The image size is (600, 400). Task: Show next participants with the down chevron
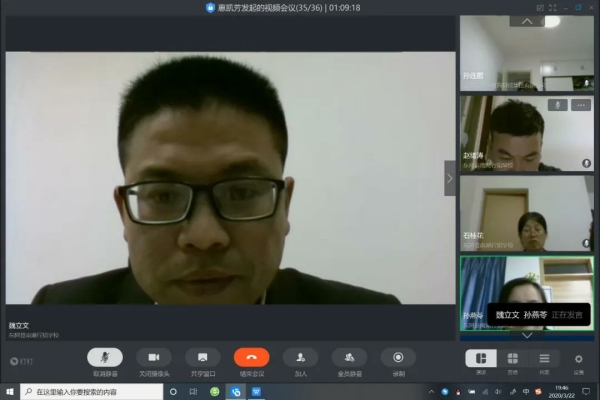(x=527, y=336)
